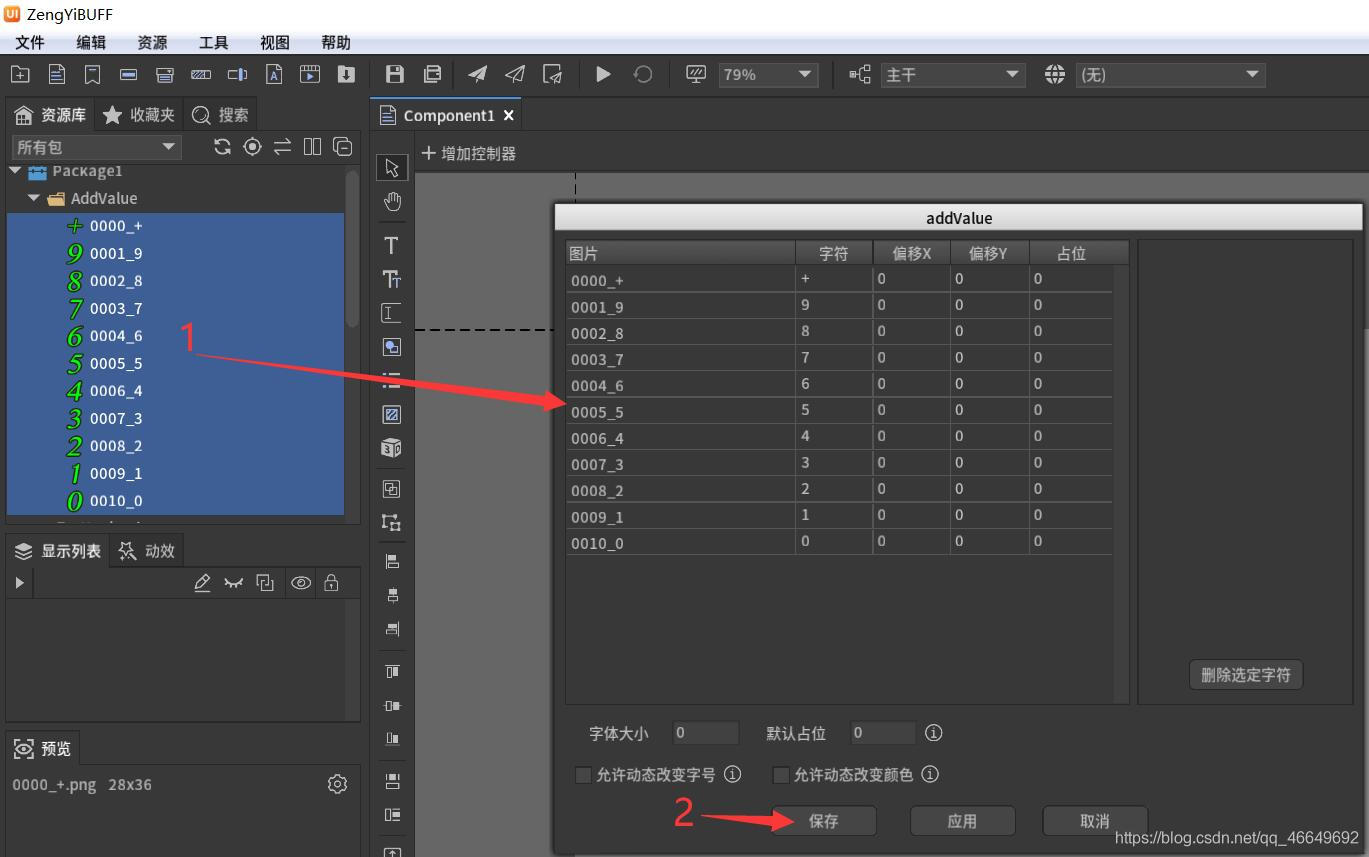1369x857 pixels.
Task: Click the info icon beside 默认占位
Action: click(933, 733)
